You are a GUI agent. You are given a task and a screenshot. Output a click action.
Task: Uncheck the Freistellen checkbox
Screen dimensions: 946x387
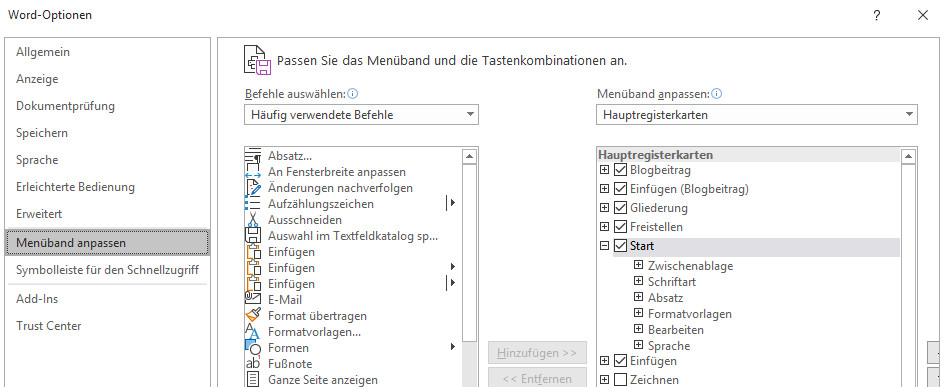[x=620, y=227]
